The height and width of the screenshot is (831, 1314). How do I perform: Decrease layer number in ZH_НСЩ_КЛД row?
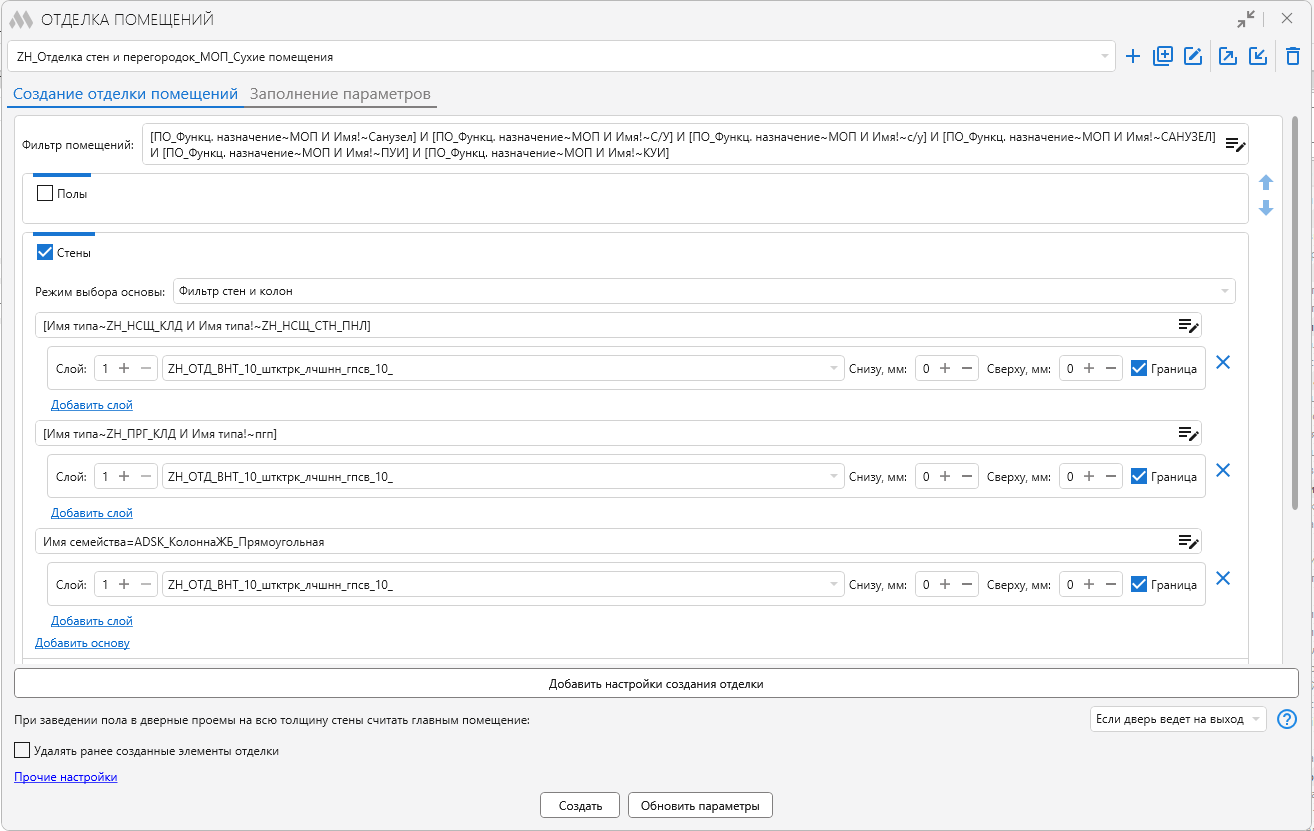click(x=146, y=368)
